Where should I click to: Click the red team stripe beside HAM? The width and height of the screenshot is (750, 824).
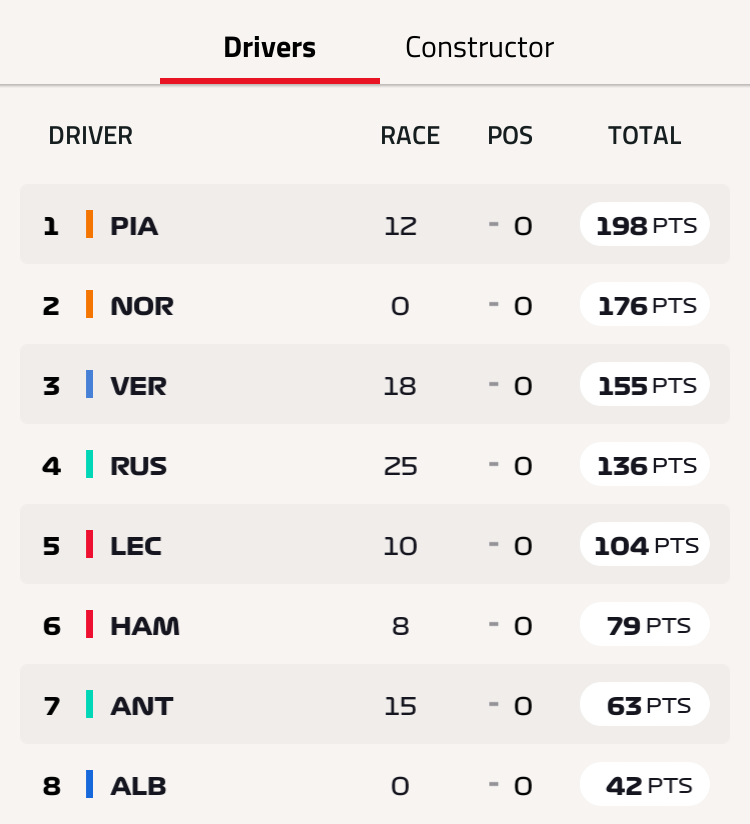pos(89,624)
